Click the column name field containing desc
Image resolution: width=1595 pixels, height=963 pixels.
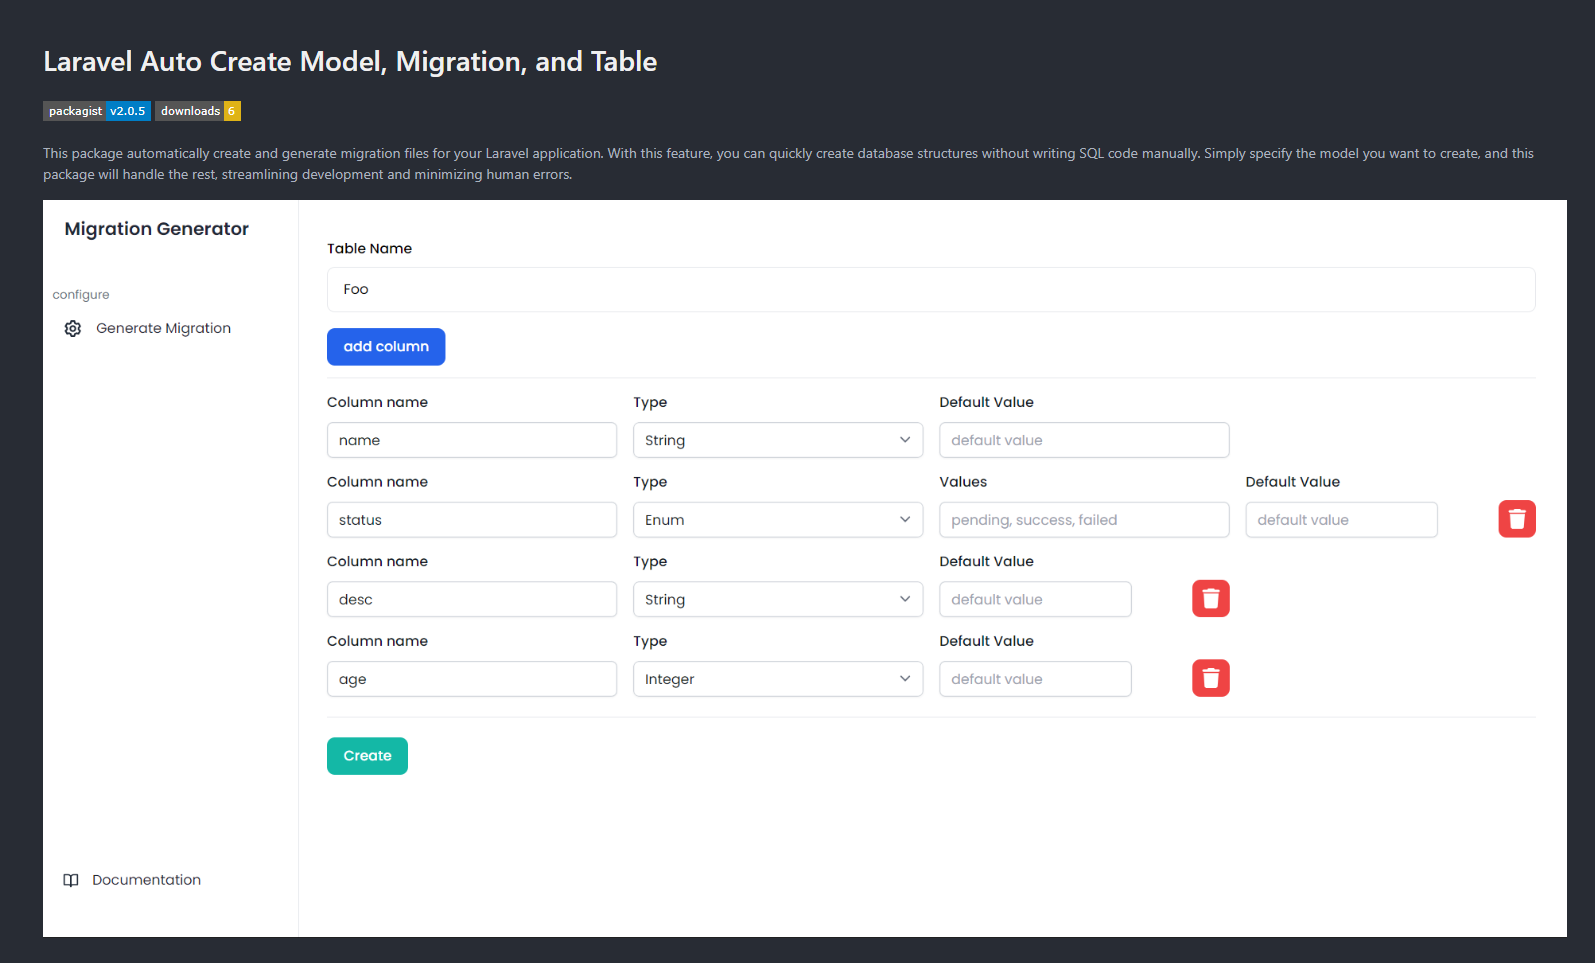point(472,599)
